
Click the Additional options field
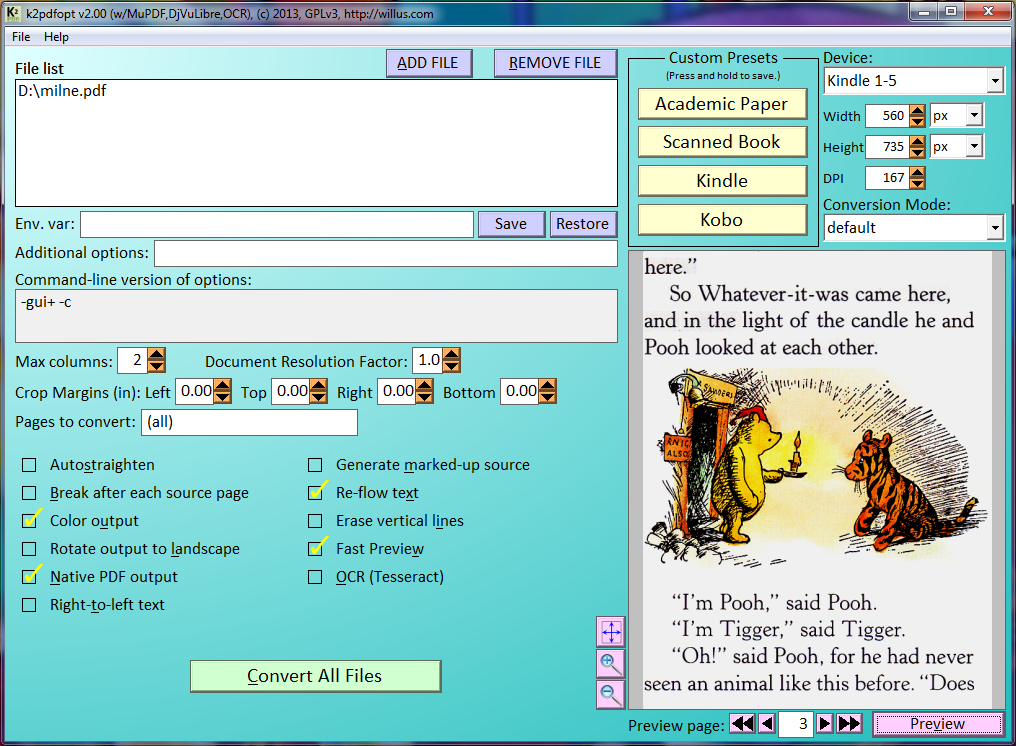(x=386, y=253)
